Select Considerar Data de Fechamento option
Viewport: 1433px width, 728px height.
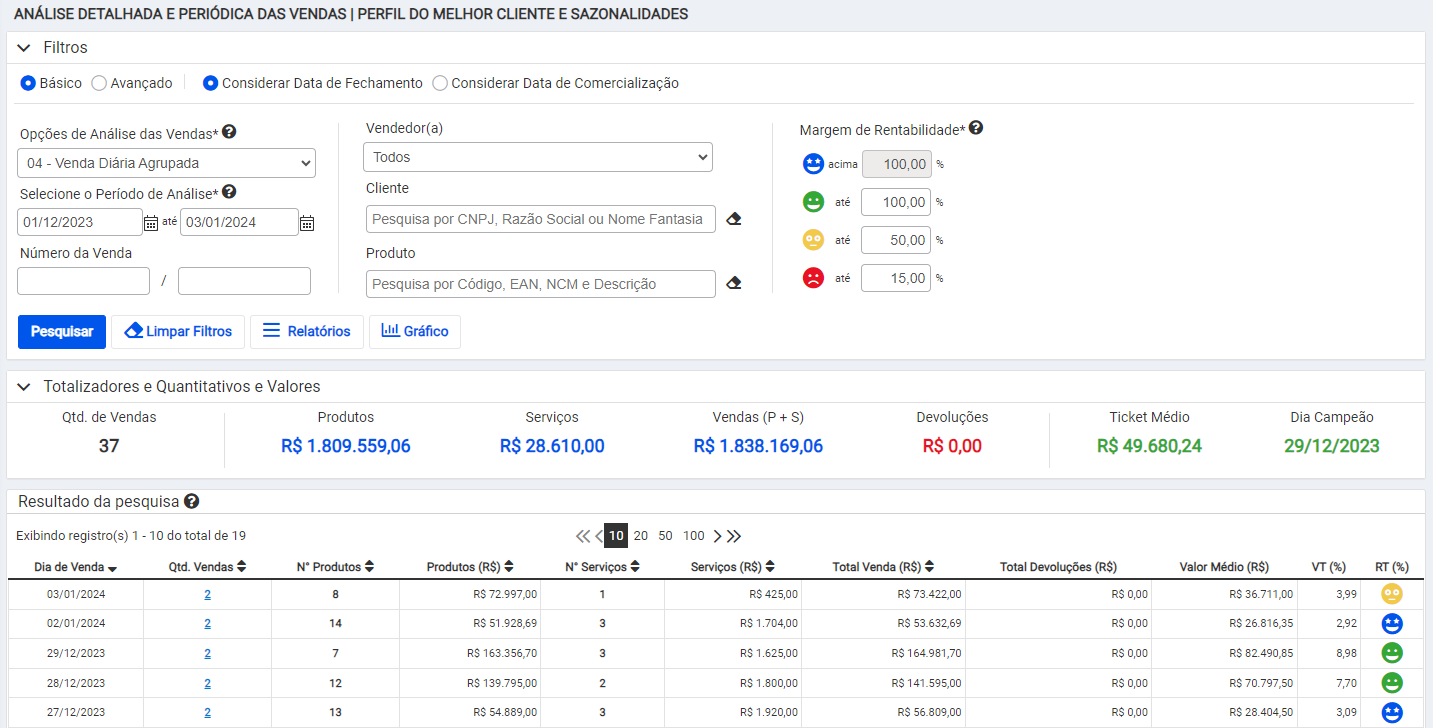210,83
